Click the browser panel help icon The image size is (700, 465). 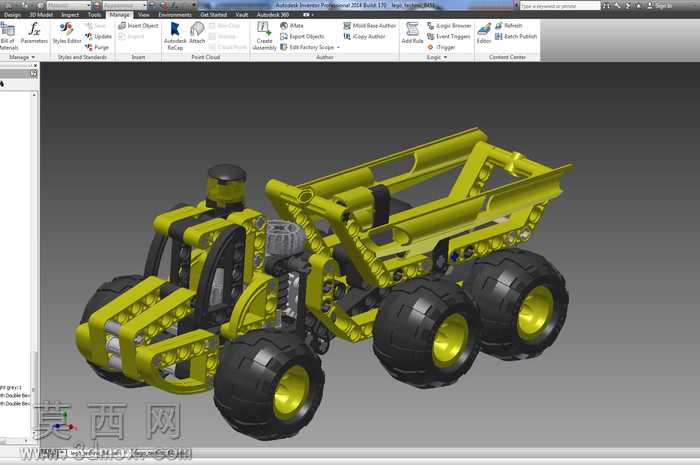[x=33, y=74]
